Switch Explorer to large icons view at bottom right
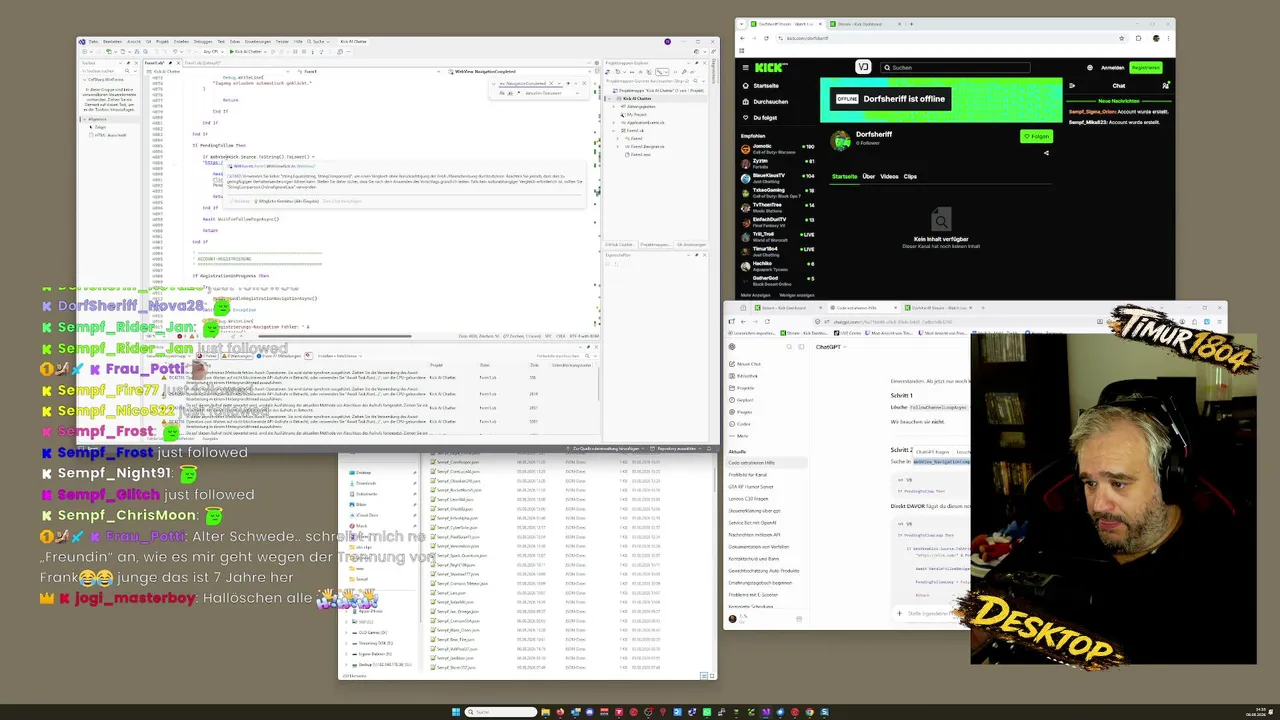The image size is (1280, 720). [x=712, y=676]
